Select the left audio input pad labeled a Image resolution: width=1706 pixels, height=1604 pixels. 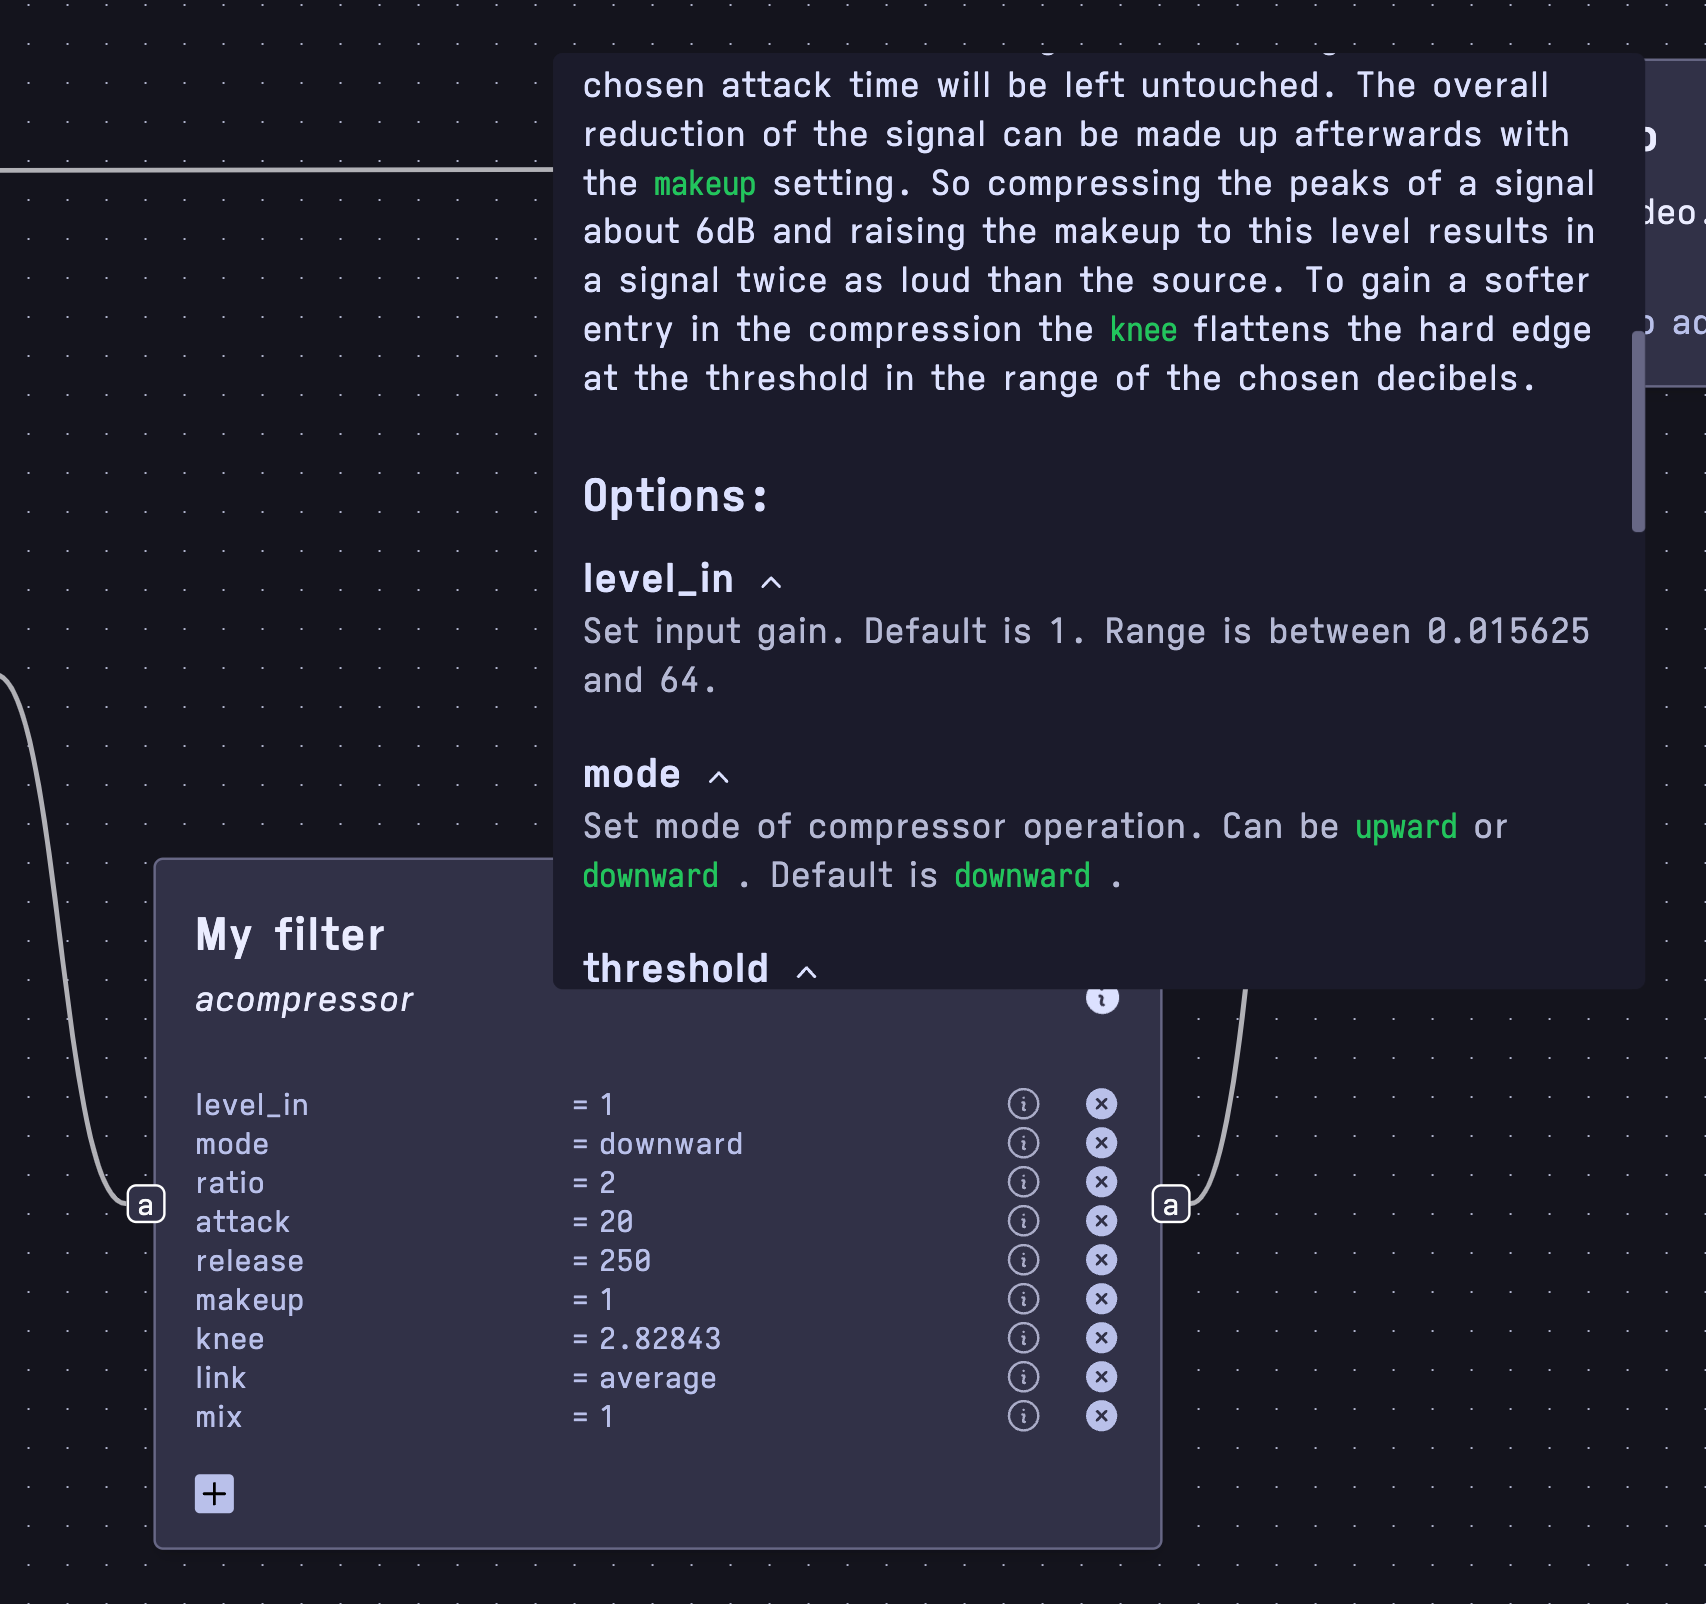[145, 1204]
